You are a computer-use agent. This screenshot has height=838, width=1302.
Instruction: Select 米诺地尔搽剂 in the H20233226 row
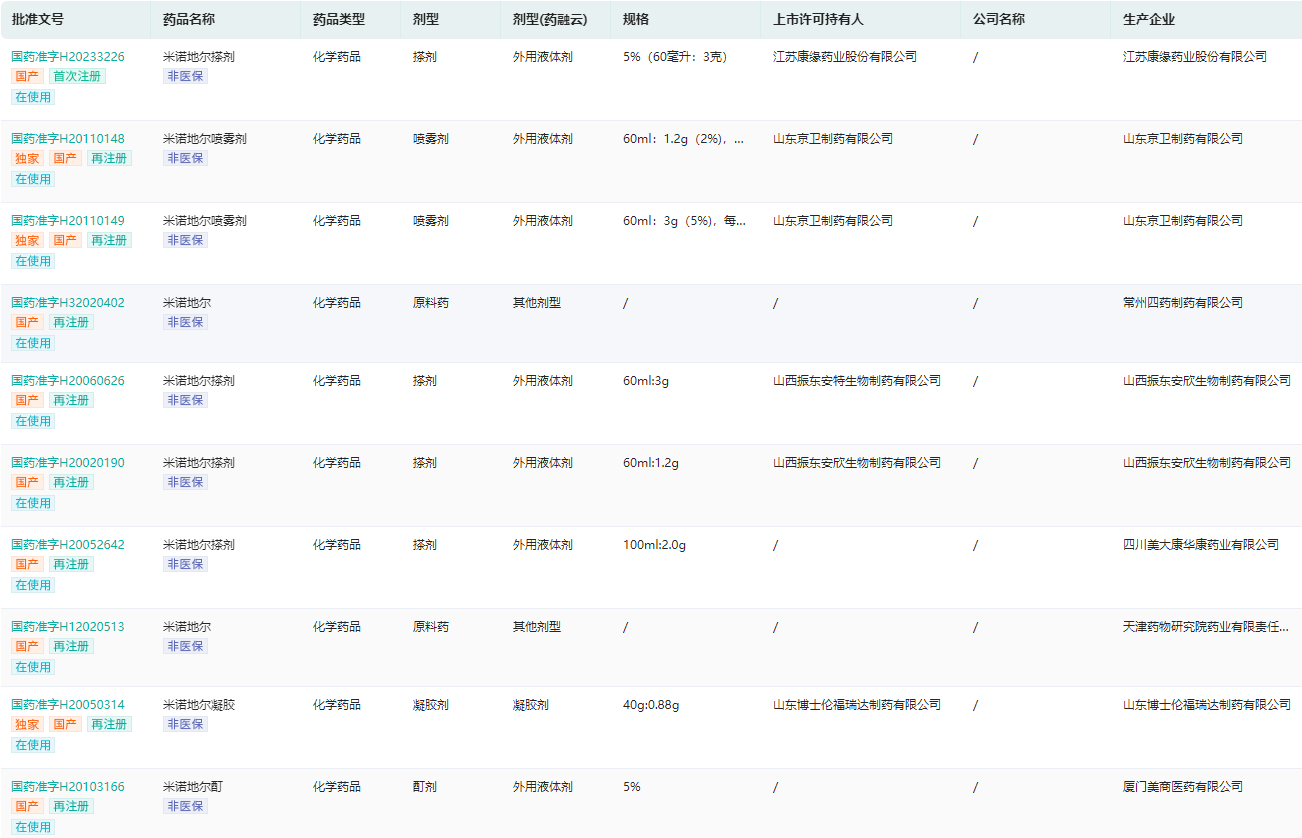199,57
